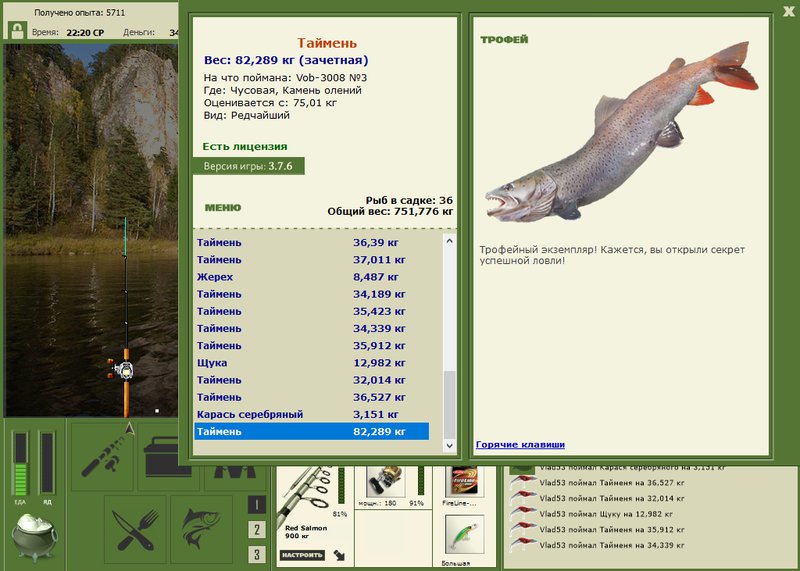Open the knife and fork food icon
Image resolution: width=800 pixels, height=571 pixels.
pos(135,529)
